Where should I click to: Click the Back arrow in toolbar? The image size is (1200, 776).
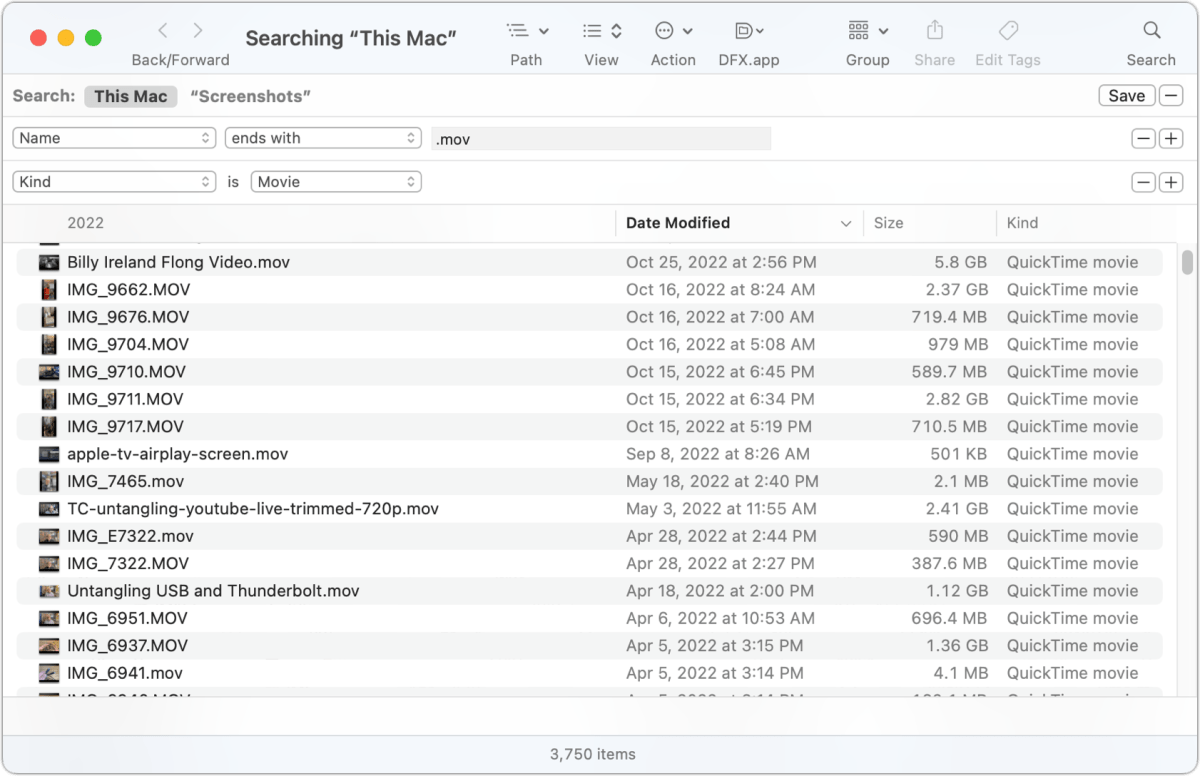[163, 31]
